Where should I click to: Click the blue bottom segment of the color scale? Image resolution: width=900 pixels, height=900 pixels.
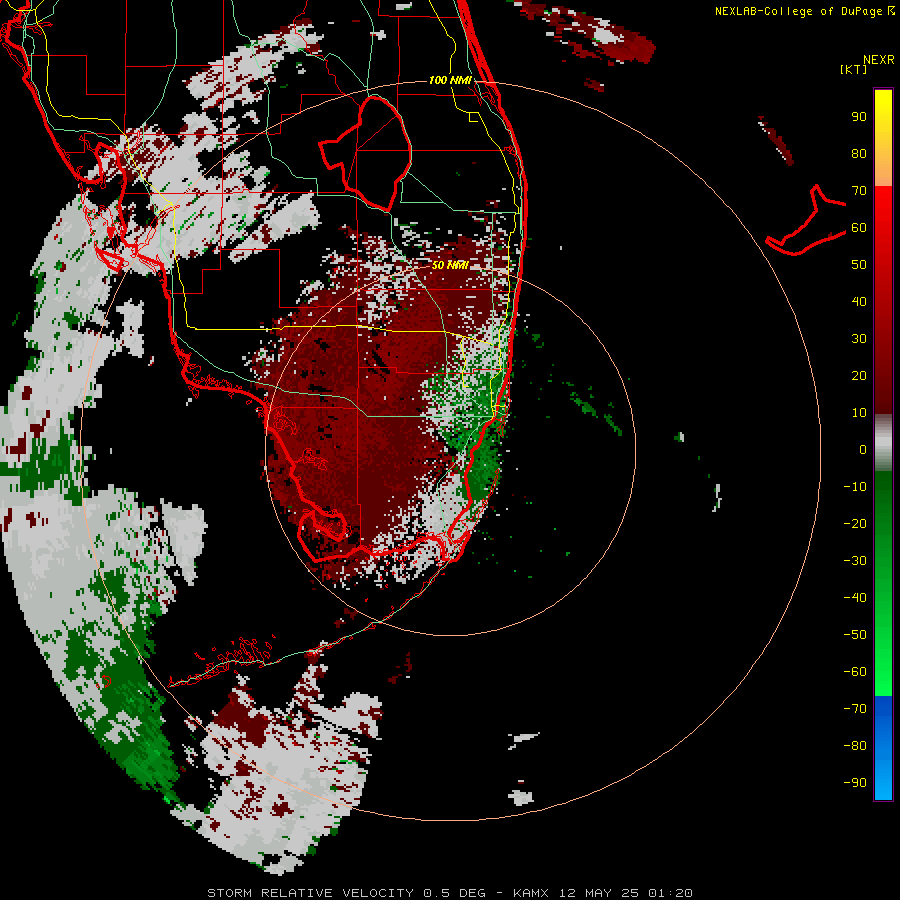click(883, 748)
